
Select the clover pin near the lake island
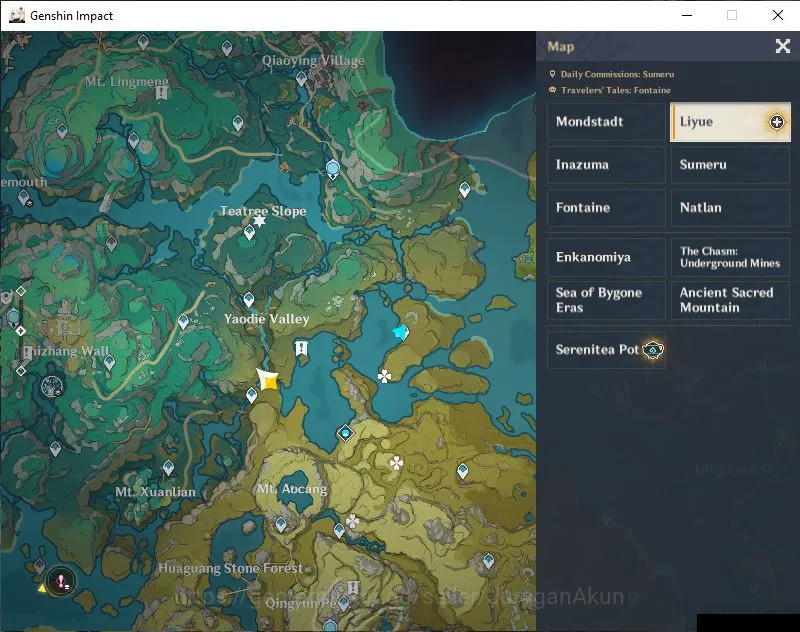pyautogui.click(x=384, y=376)
